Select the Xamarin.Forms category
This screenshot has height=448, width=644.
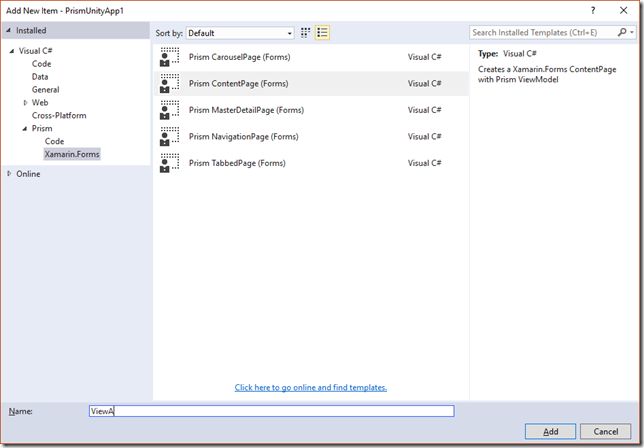tap(72, 154)
